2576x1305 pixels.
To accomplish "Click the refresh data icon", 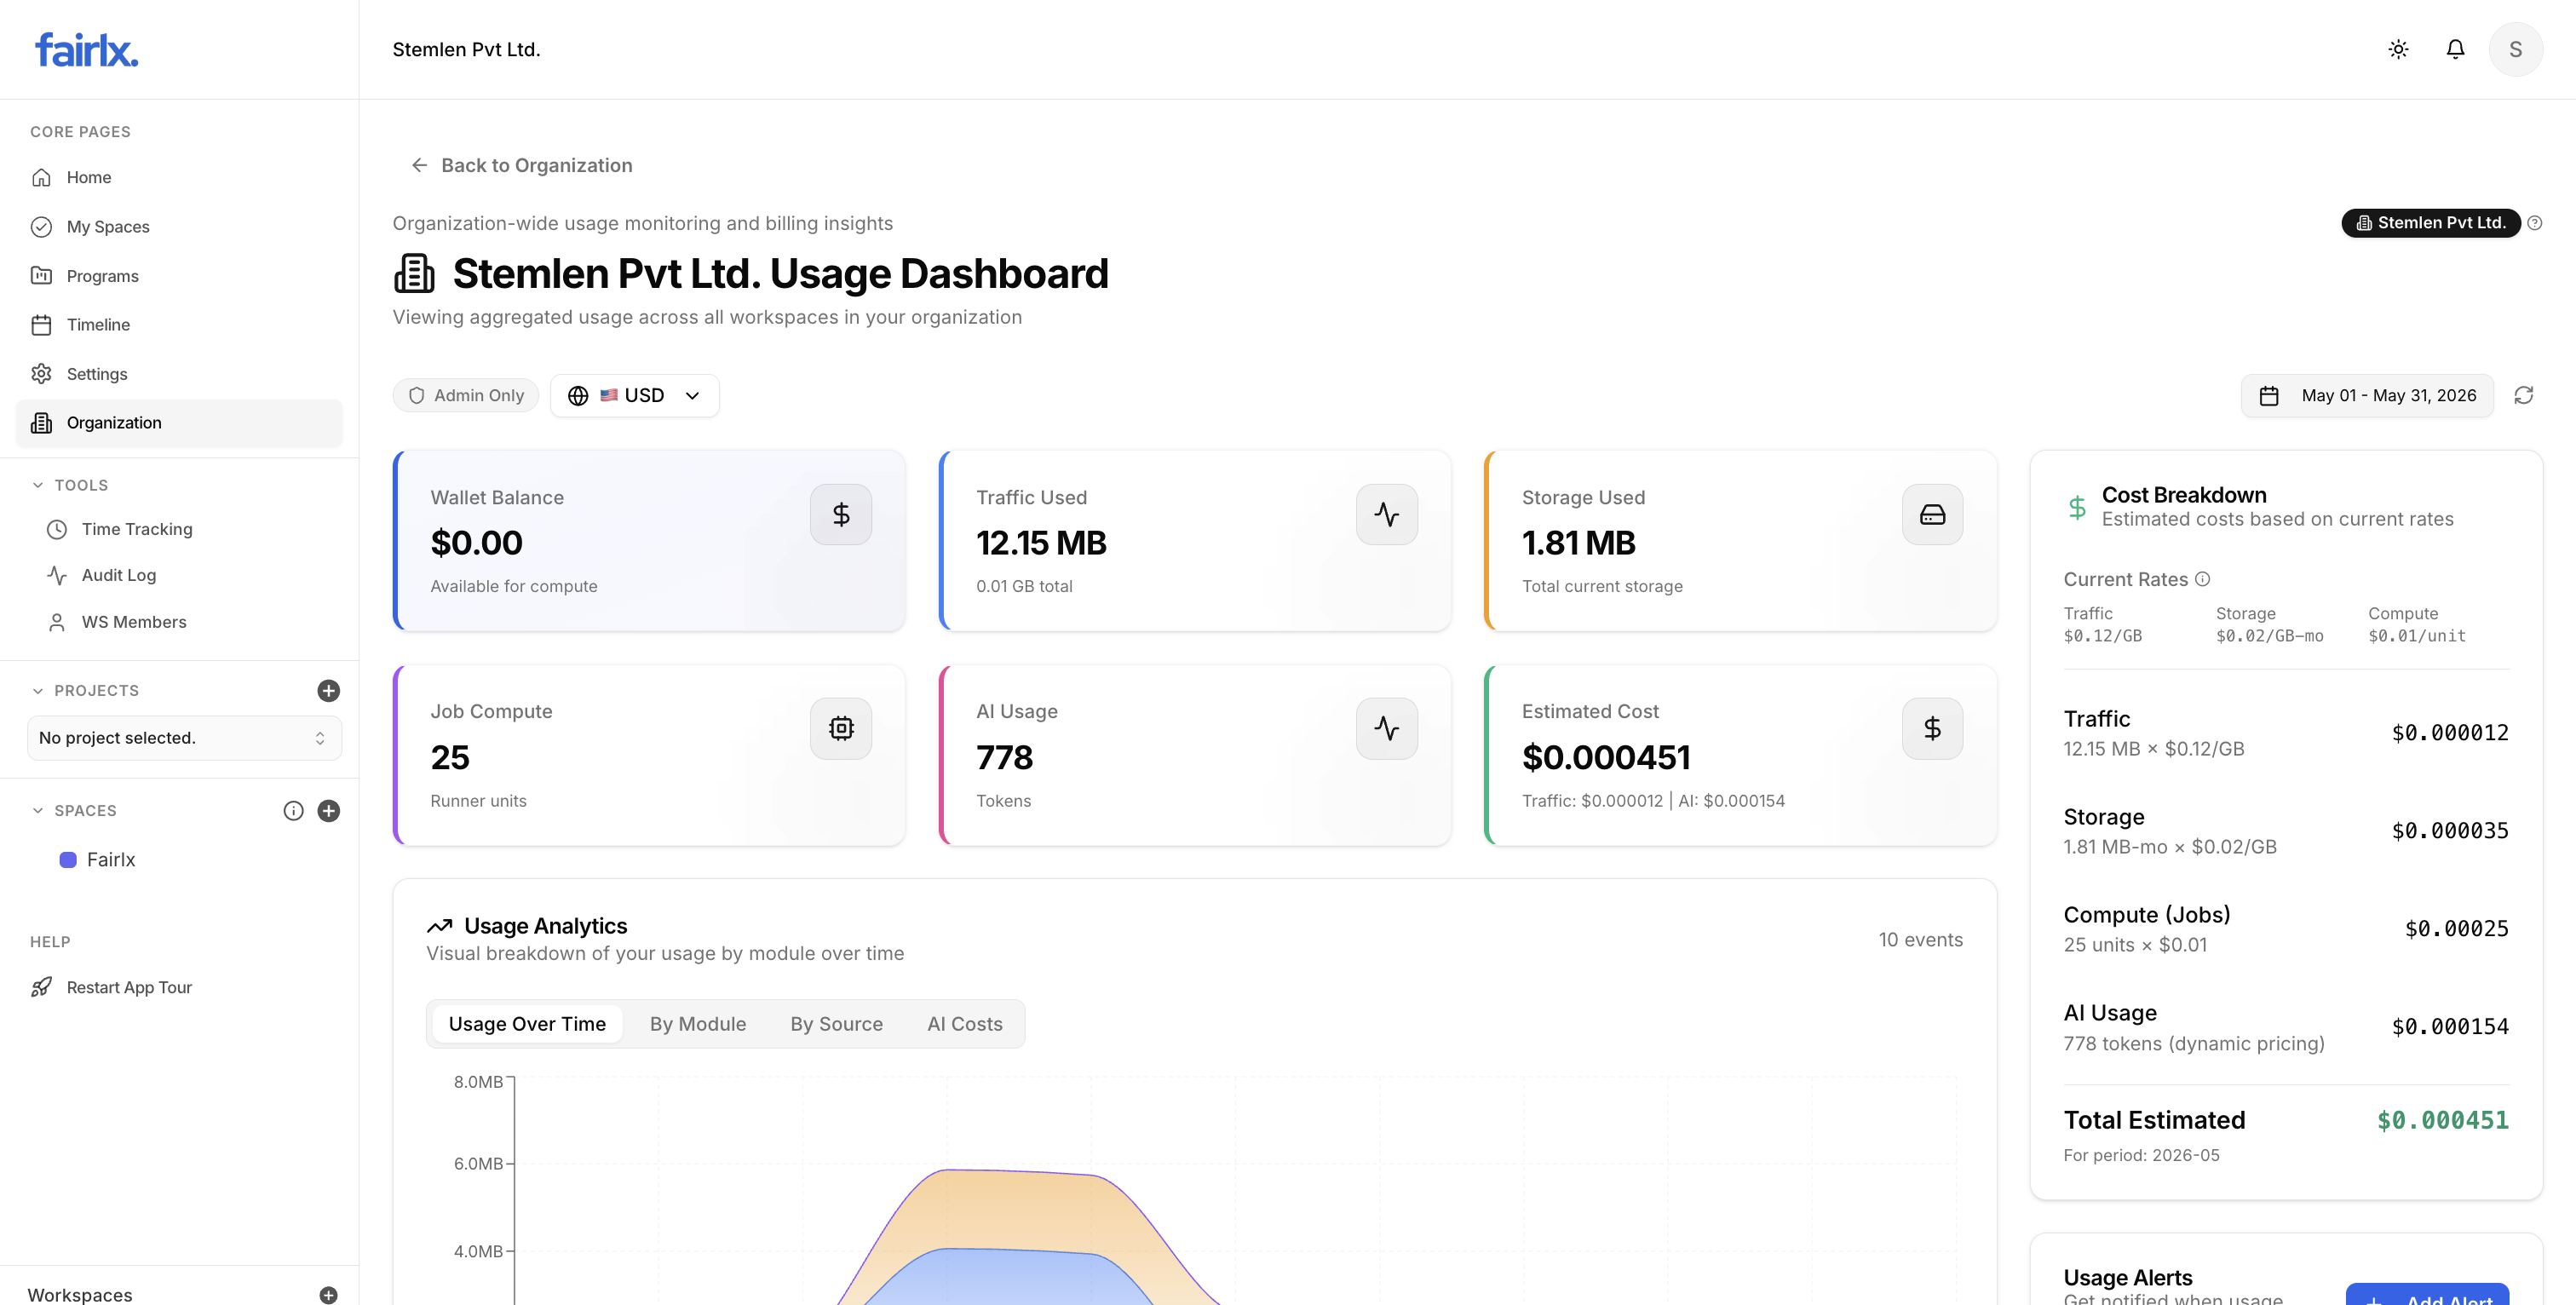I will [2524, 395].
